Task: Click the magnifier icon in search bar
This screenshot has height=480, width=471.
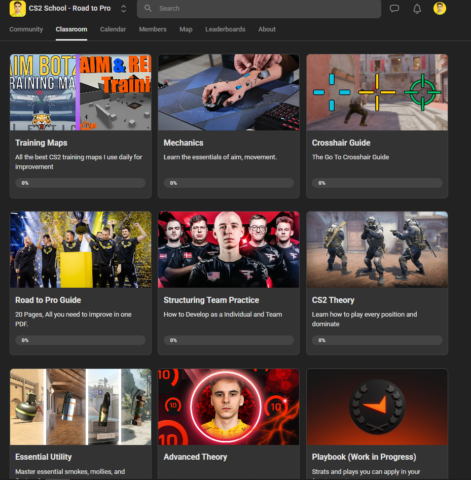Action: click(148, 8)
